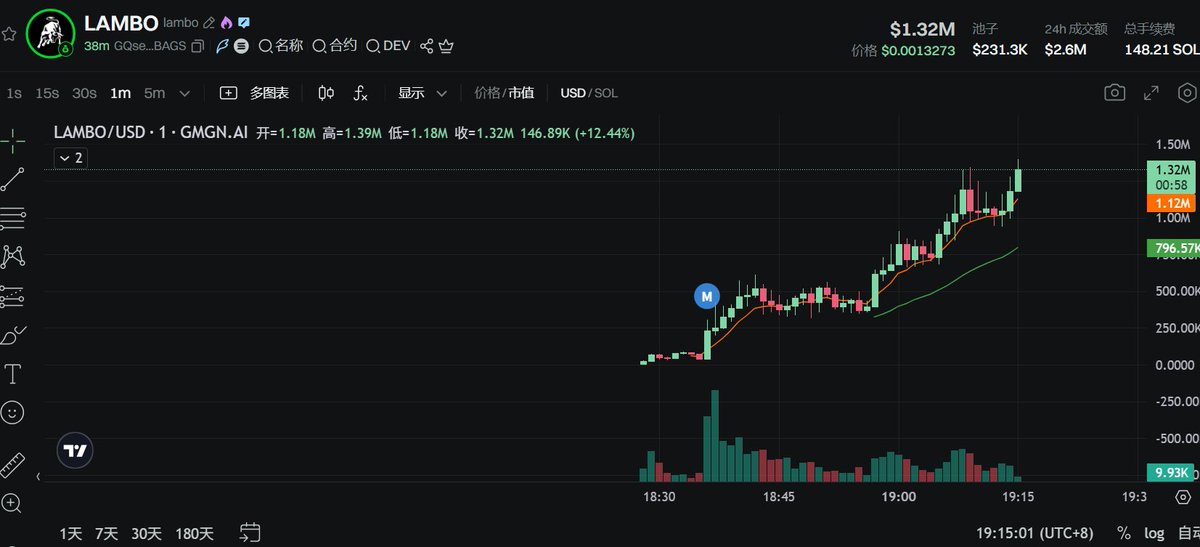Click the blue M marker on chart
Image resolution: width=1200 pixels, height=547 pixels.
tap(707, 296)
